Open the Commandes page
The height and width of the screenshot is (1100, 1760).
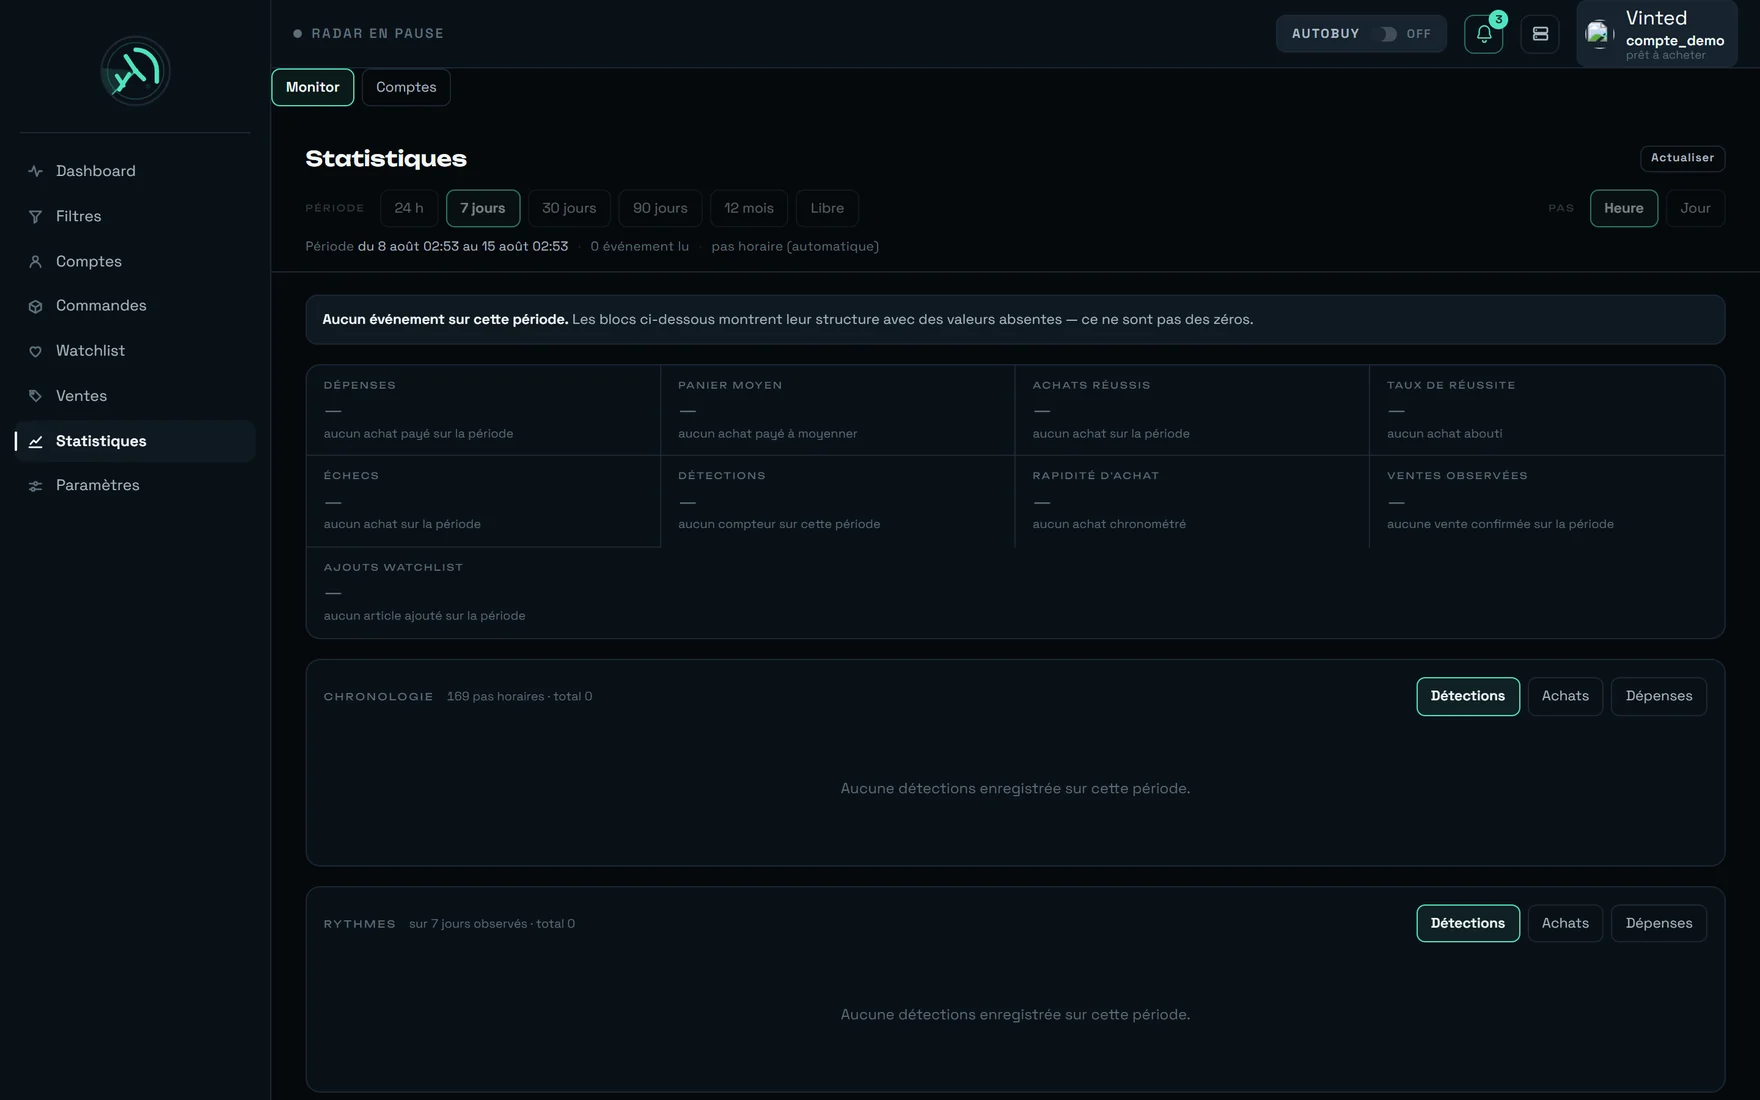click(135, 306)
